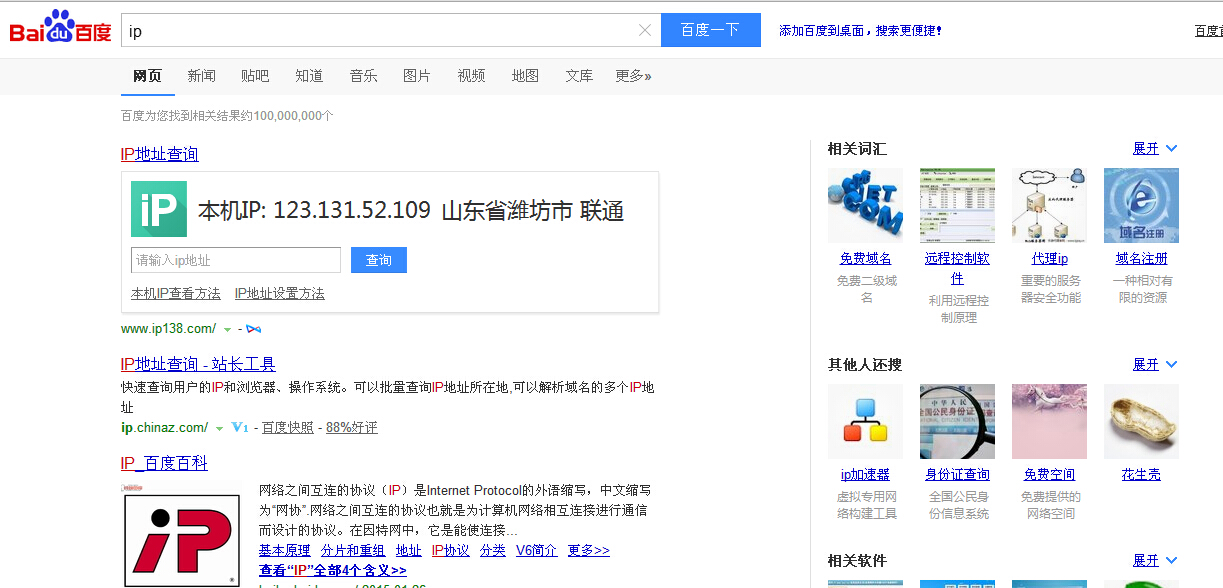Switch to the 贴吧 tab
The height and width of the screenshot is (588, 1223).
click(255, 76)
